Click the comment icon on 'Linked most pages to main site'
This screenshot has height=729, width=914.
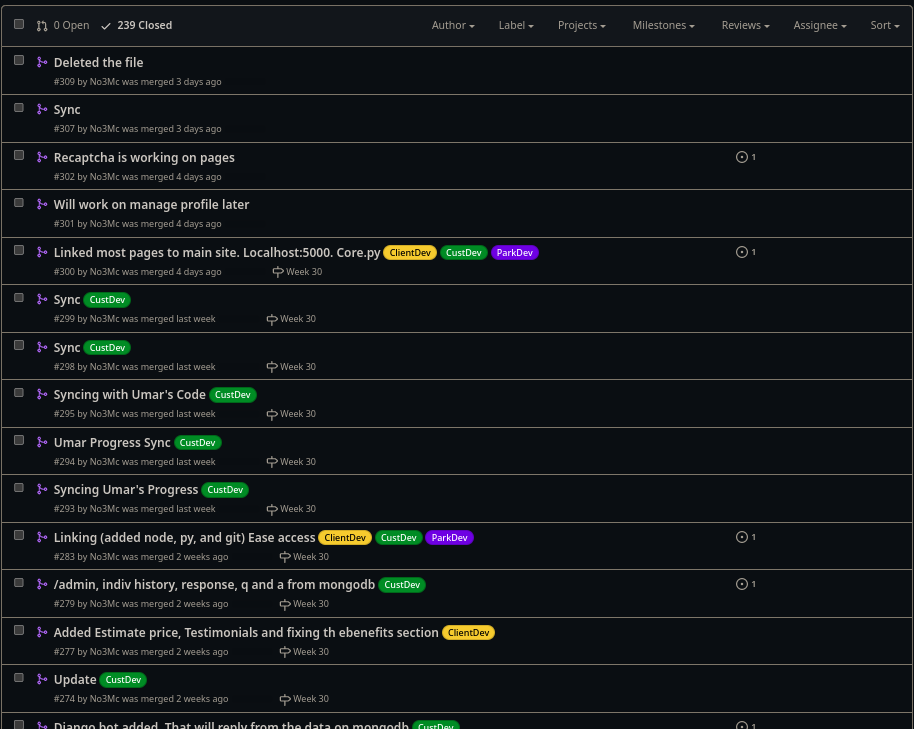(x=742, y=251)
